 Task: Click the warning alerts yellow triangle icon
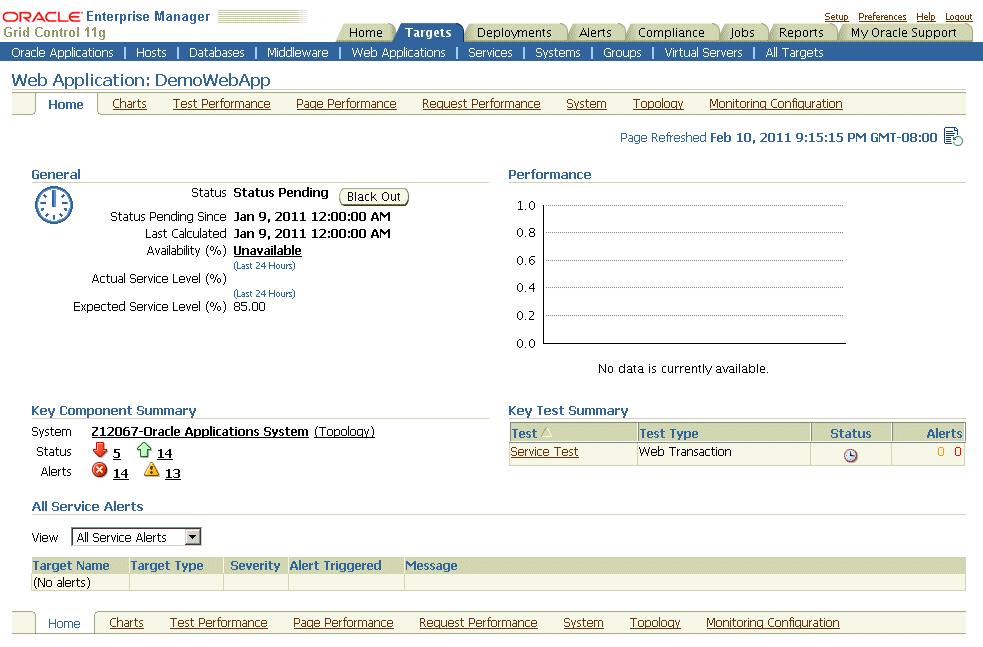151,470
